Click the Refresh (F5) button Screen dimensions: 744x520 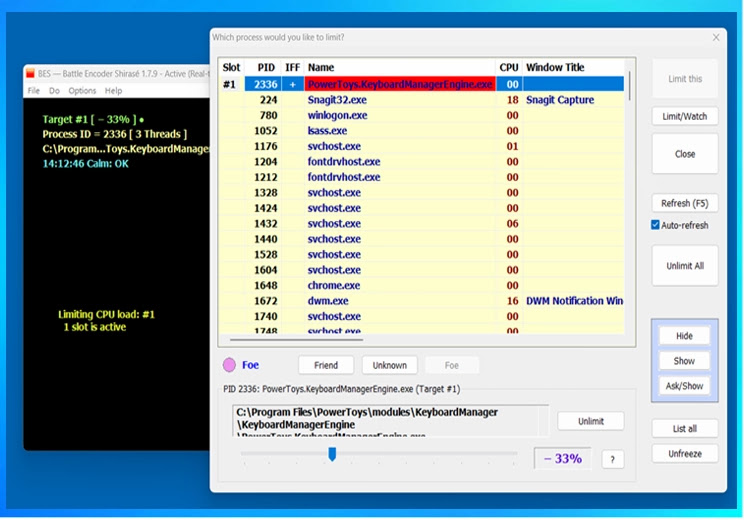[x=684, y=203]
